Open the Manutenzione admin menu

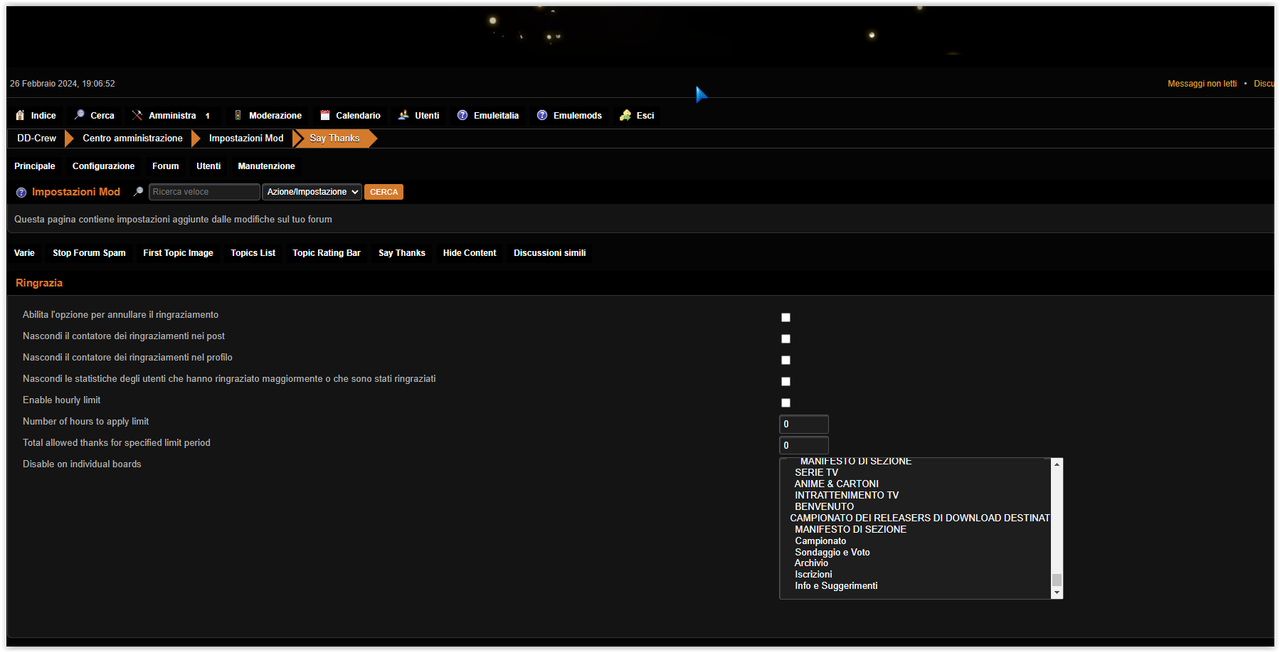click(266, 166)
